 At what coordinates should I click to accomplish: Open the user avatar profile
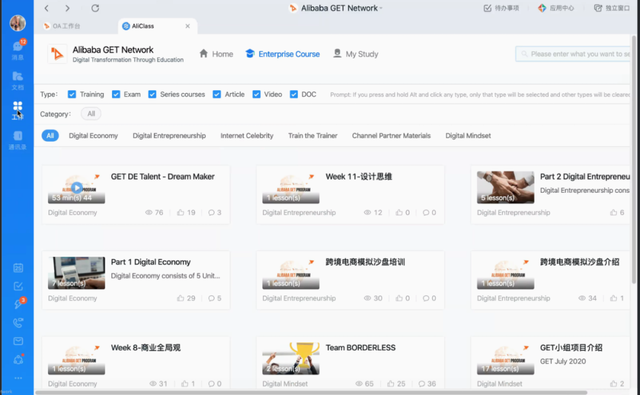18,23
